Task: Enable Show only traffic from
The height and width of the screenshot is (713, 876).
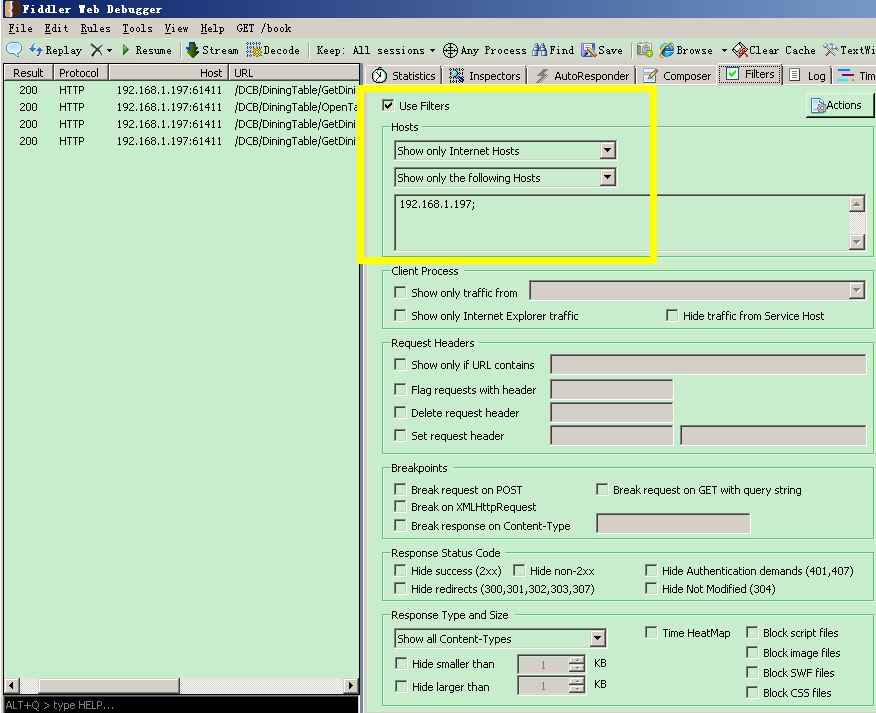Action: pos(400,292)
